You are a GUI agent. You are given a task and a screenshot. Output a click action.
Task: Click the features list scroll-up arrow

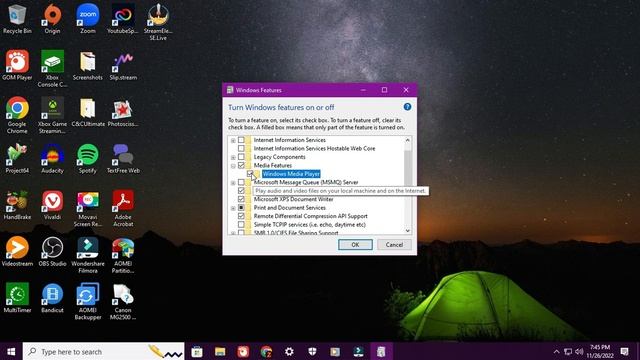click(407, 140)
